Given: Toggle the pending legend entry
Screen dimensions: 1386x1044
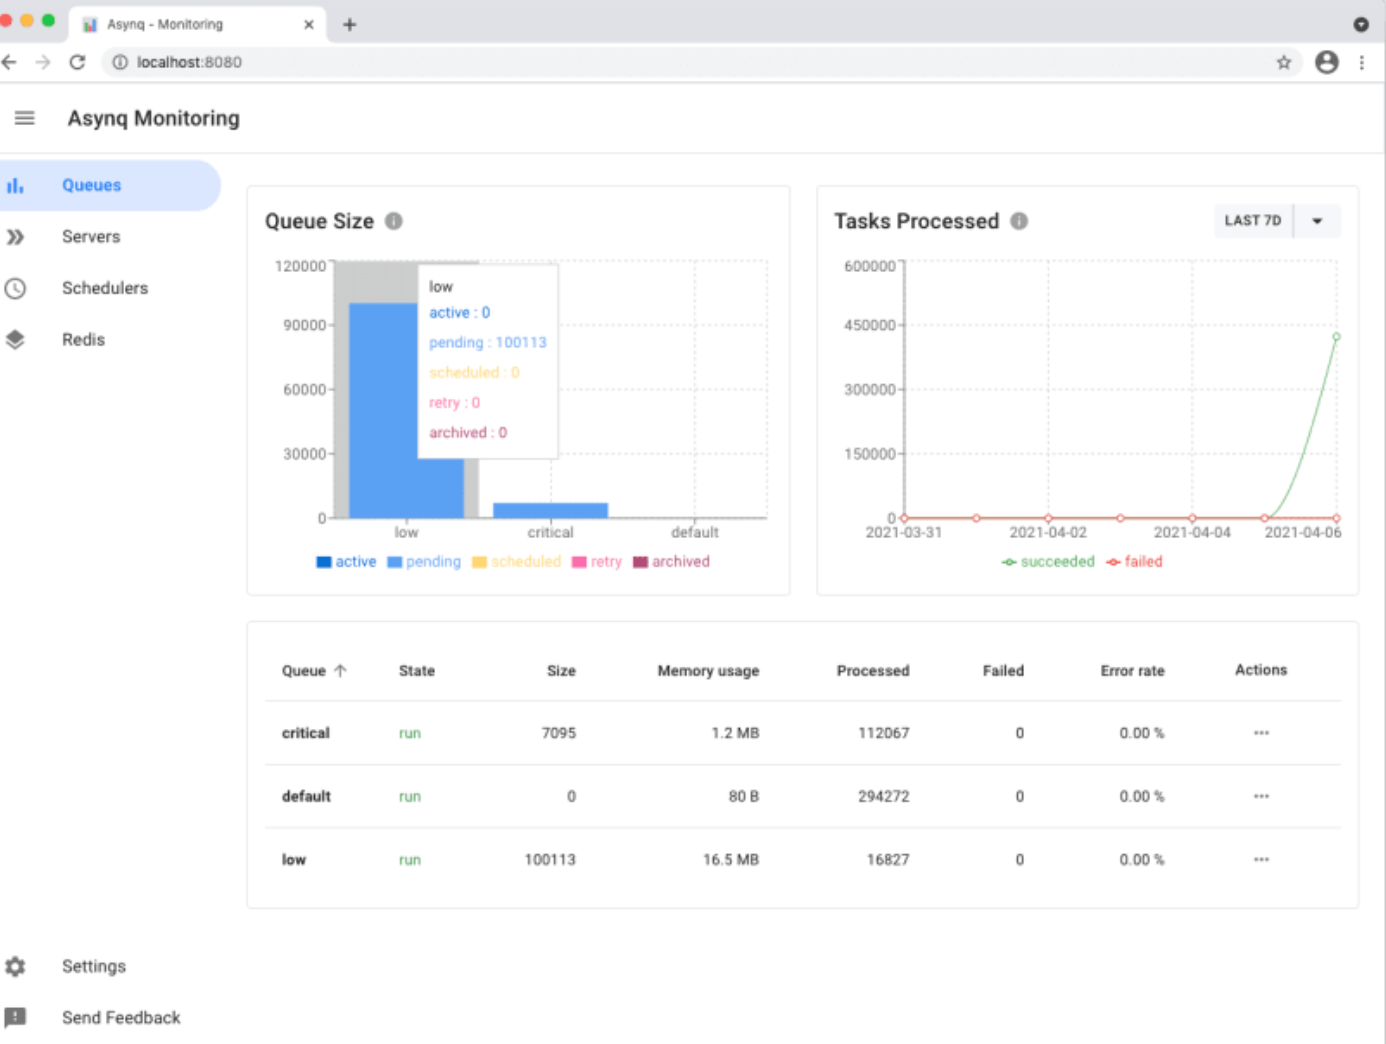Looking at the screenshot, I should [424, 562].
